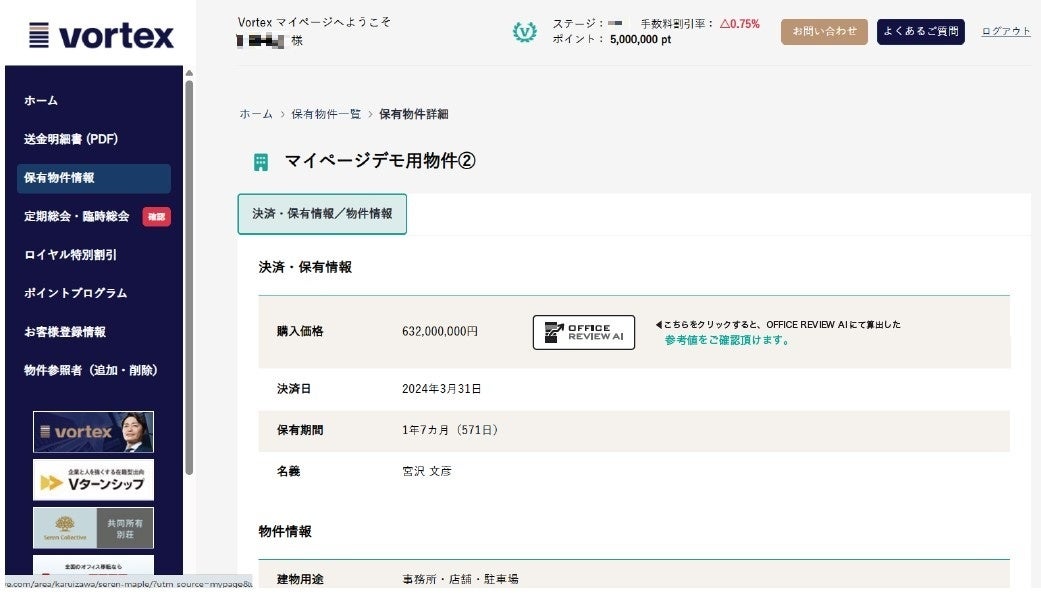Viewport: 1041px width, 596px height.
Task: Click the building icon beside property title
Action: click(x=261, y=162)
